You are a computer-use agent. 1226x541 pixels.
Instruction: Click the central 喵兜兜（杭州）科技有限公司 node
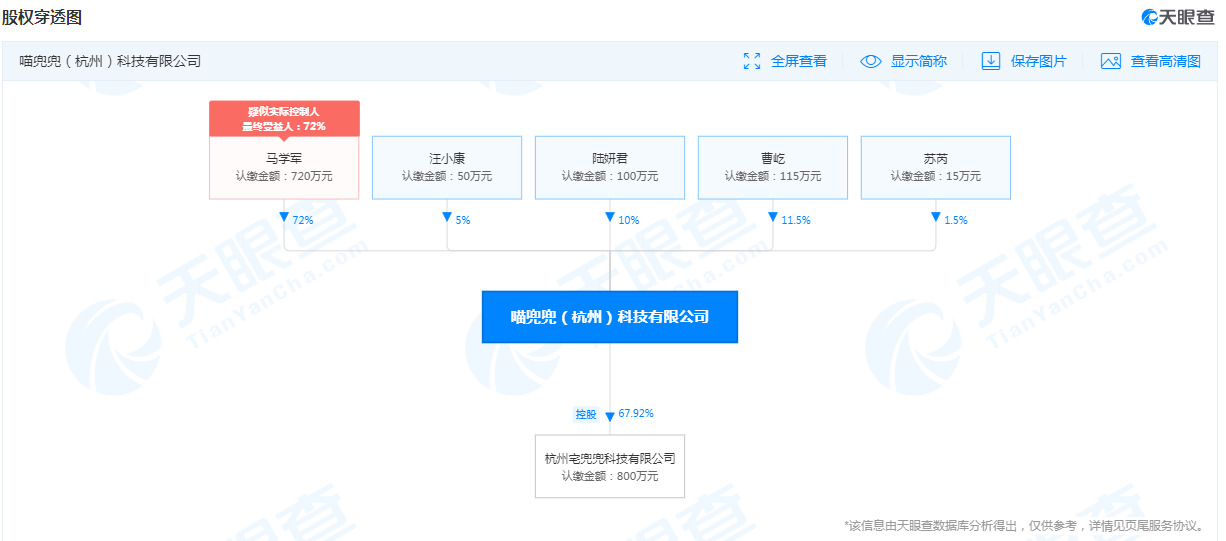pyautogui.click(x=610, y=317)
